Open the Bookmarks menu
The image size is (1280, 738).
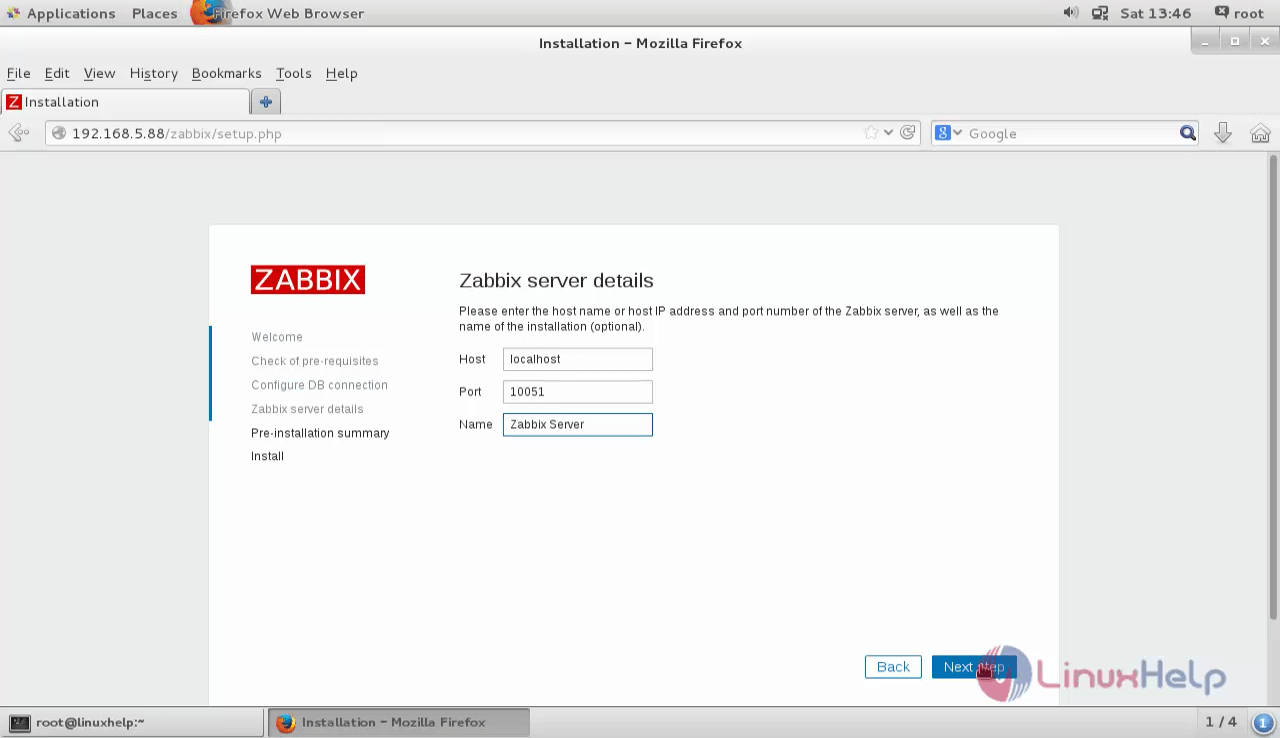226,73
